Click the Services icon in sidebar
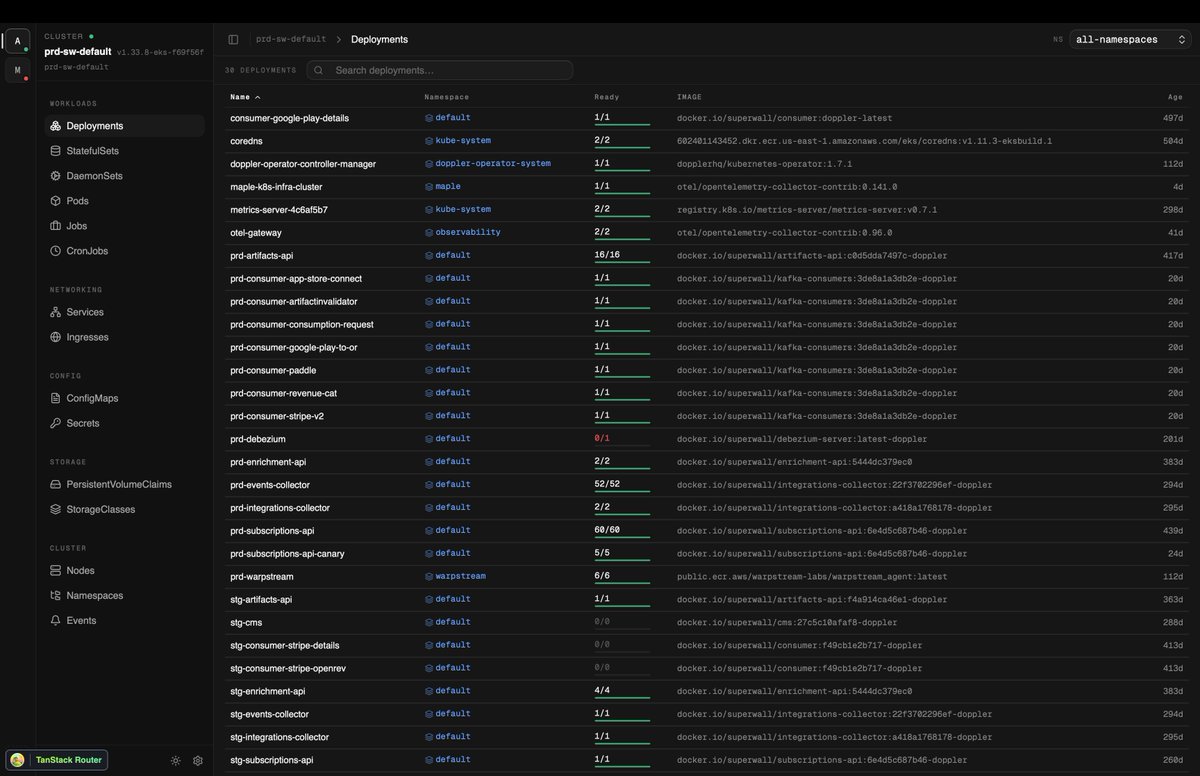 56,312
